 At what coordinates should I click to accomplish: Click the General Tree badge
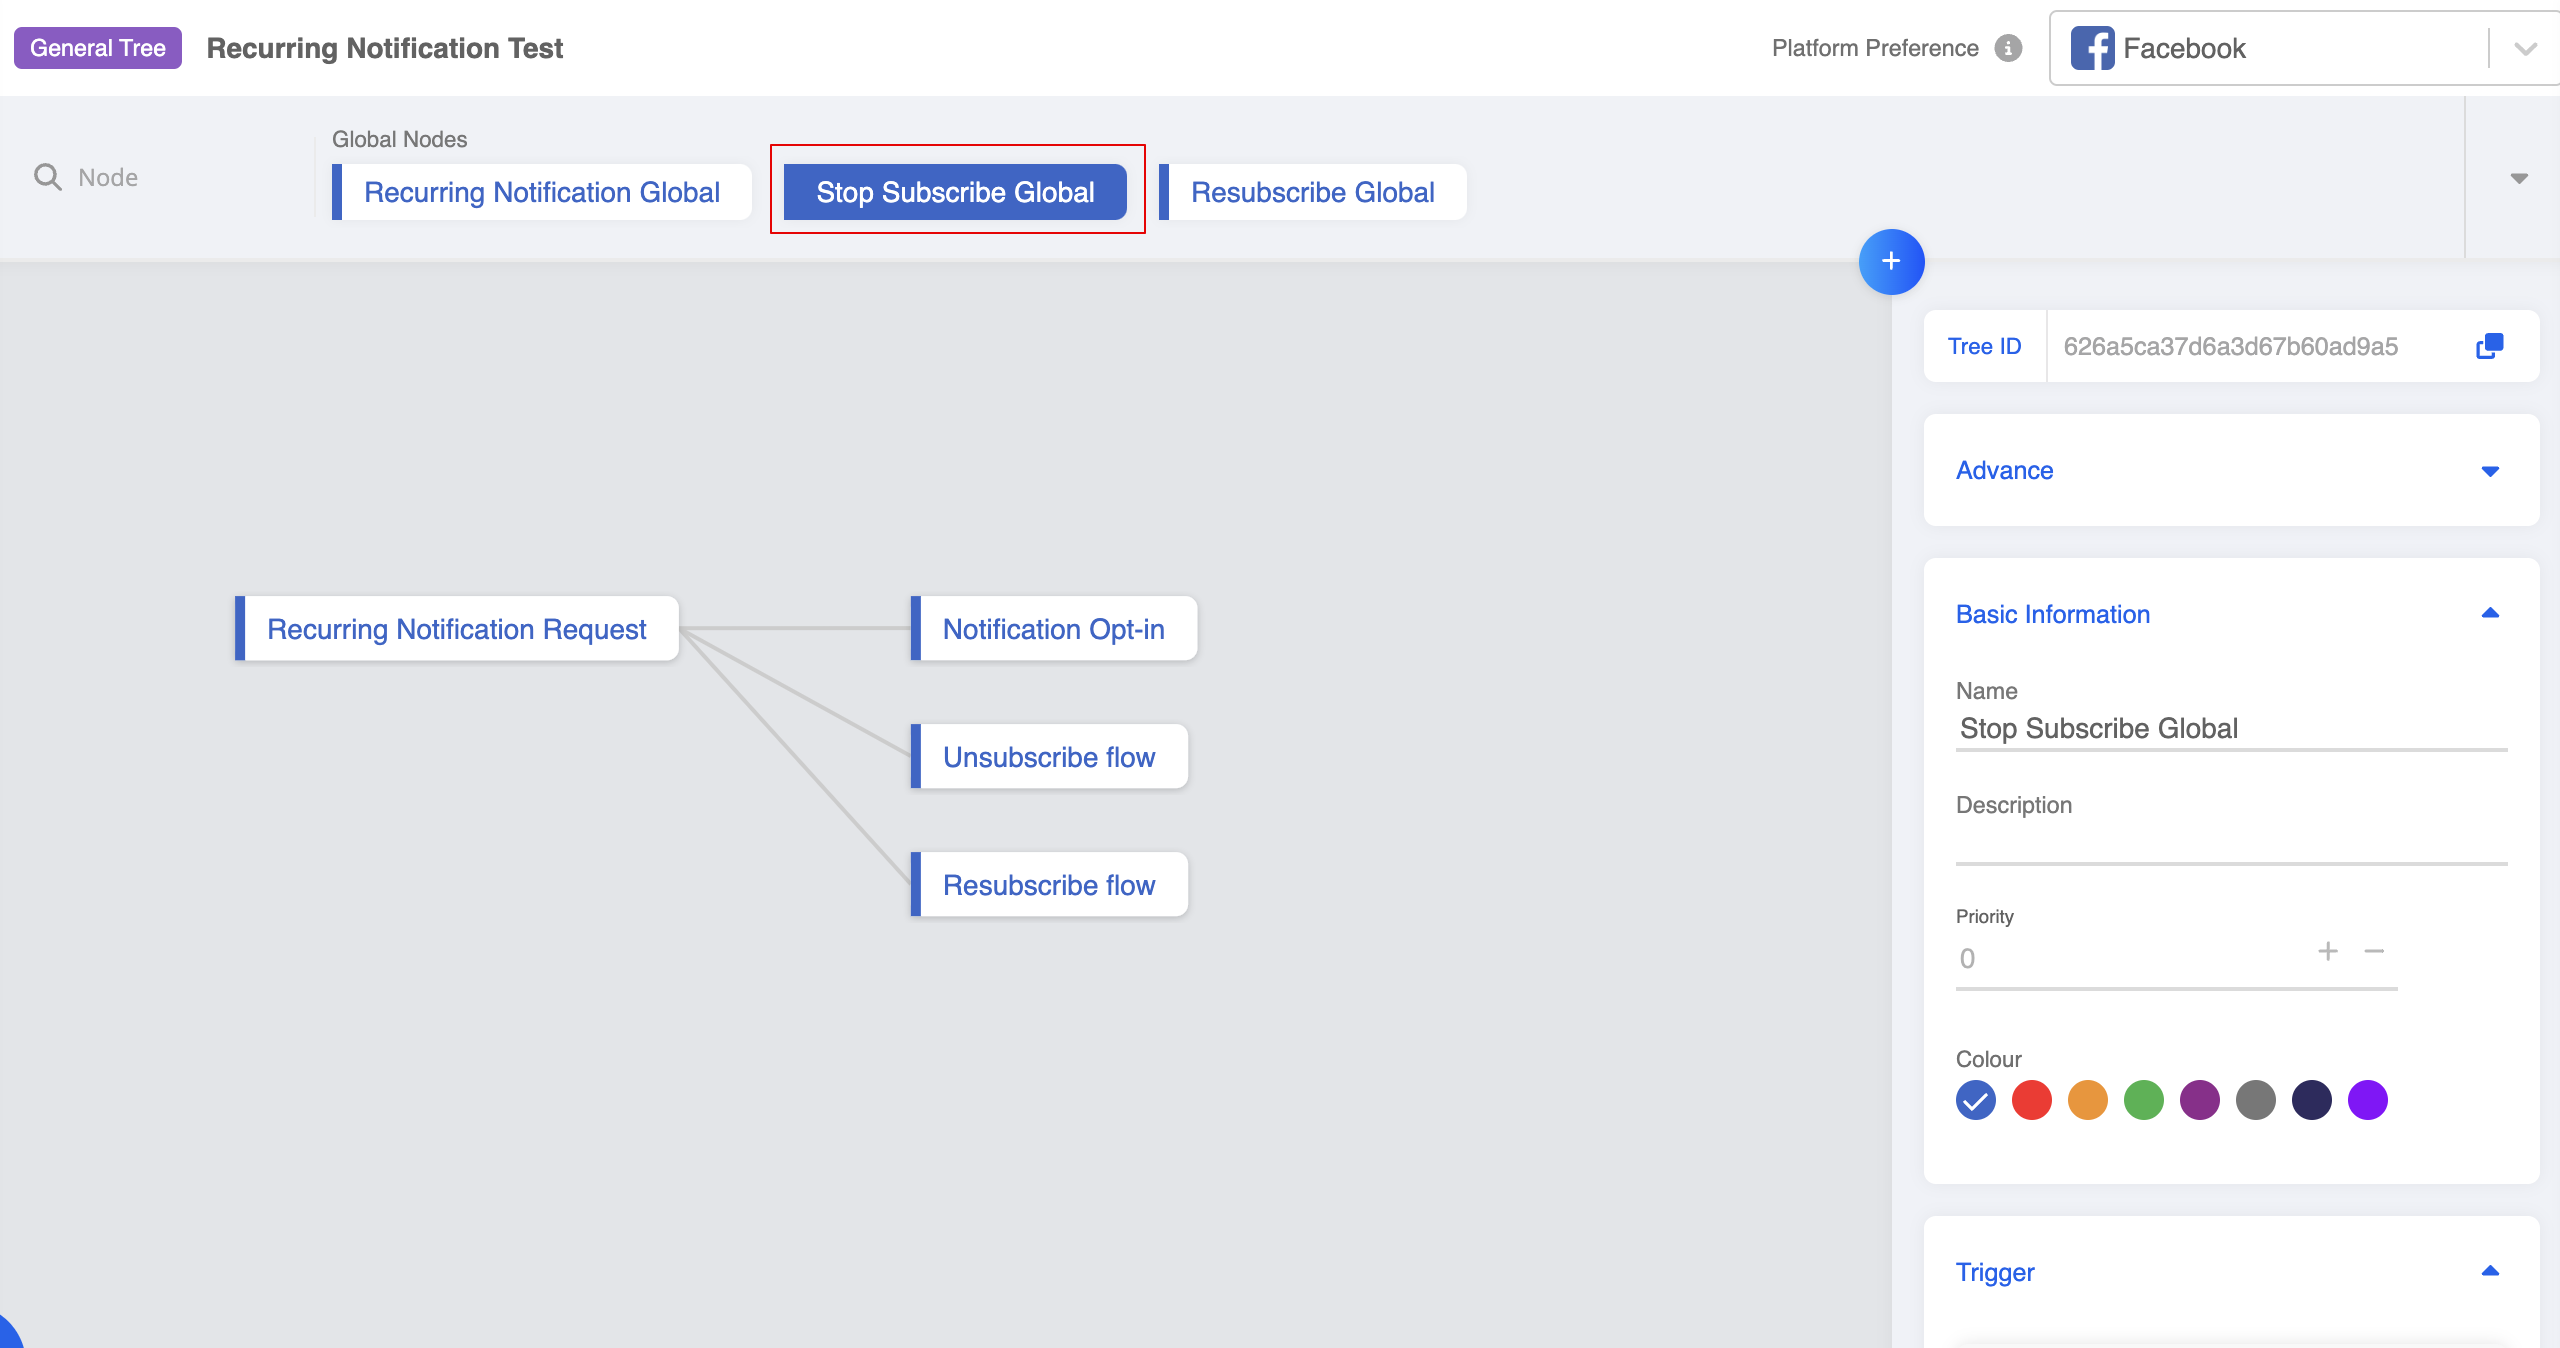[x=97, y=48]
